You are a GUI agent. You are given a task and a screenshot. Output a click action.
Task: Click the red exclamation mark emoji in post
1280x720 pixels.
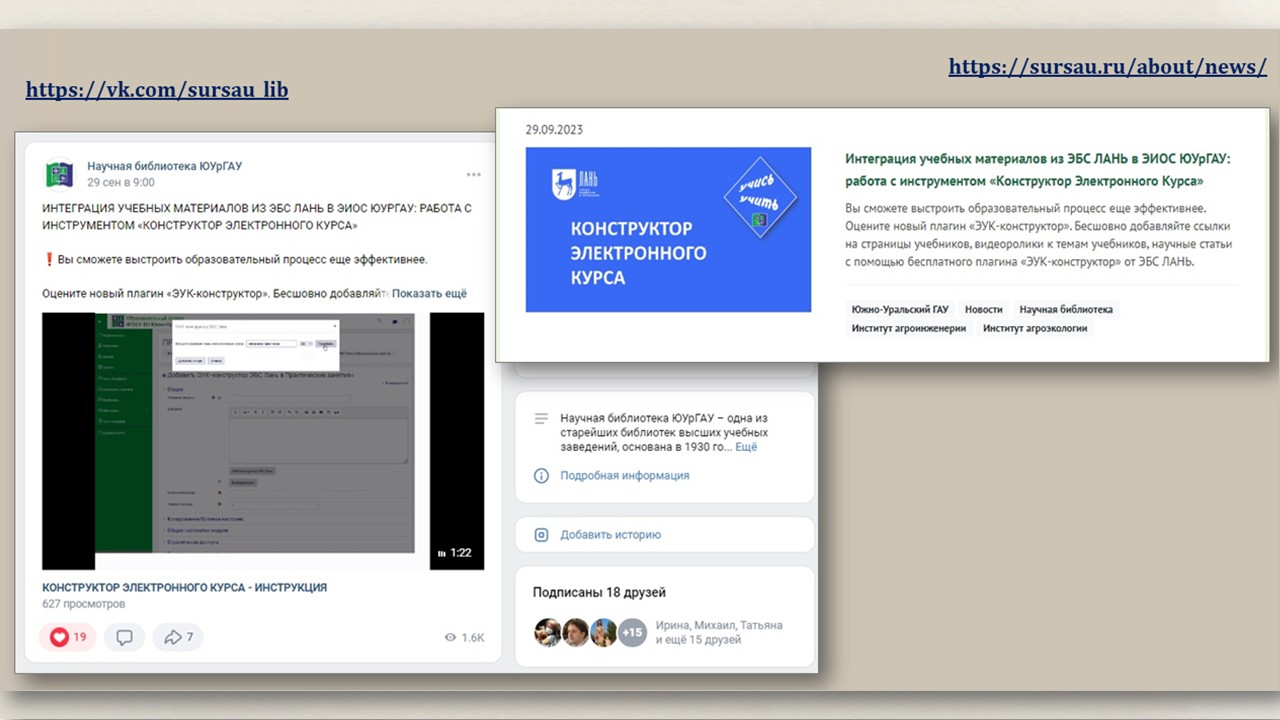pos(48,259)
